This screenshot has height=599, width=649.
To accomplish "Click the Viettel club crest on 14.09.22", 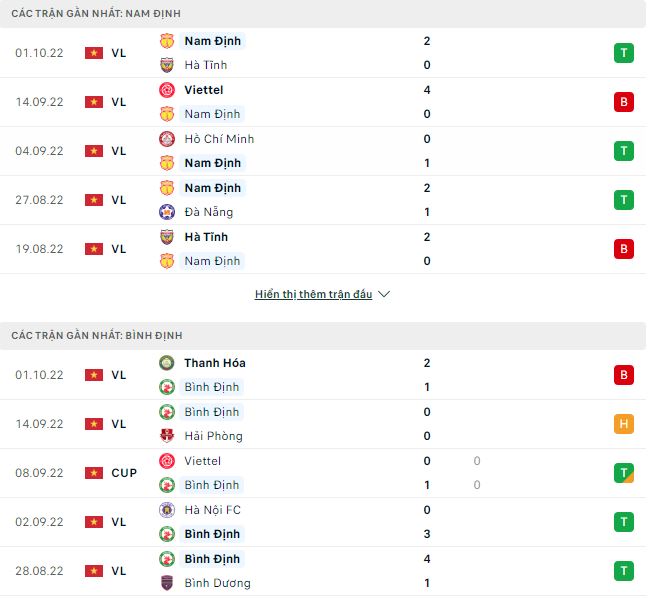I will coord(167,90).
